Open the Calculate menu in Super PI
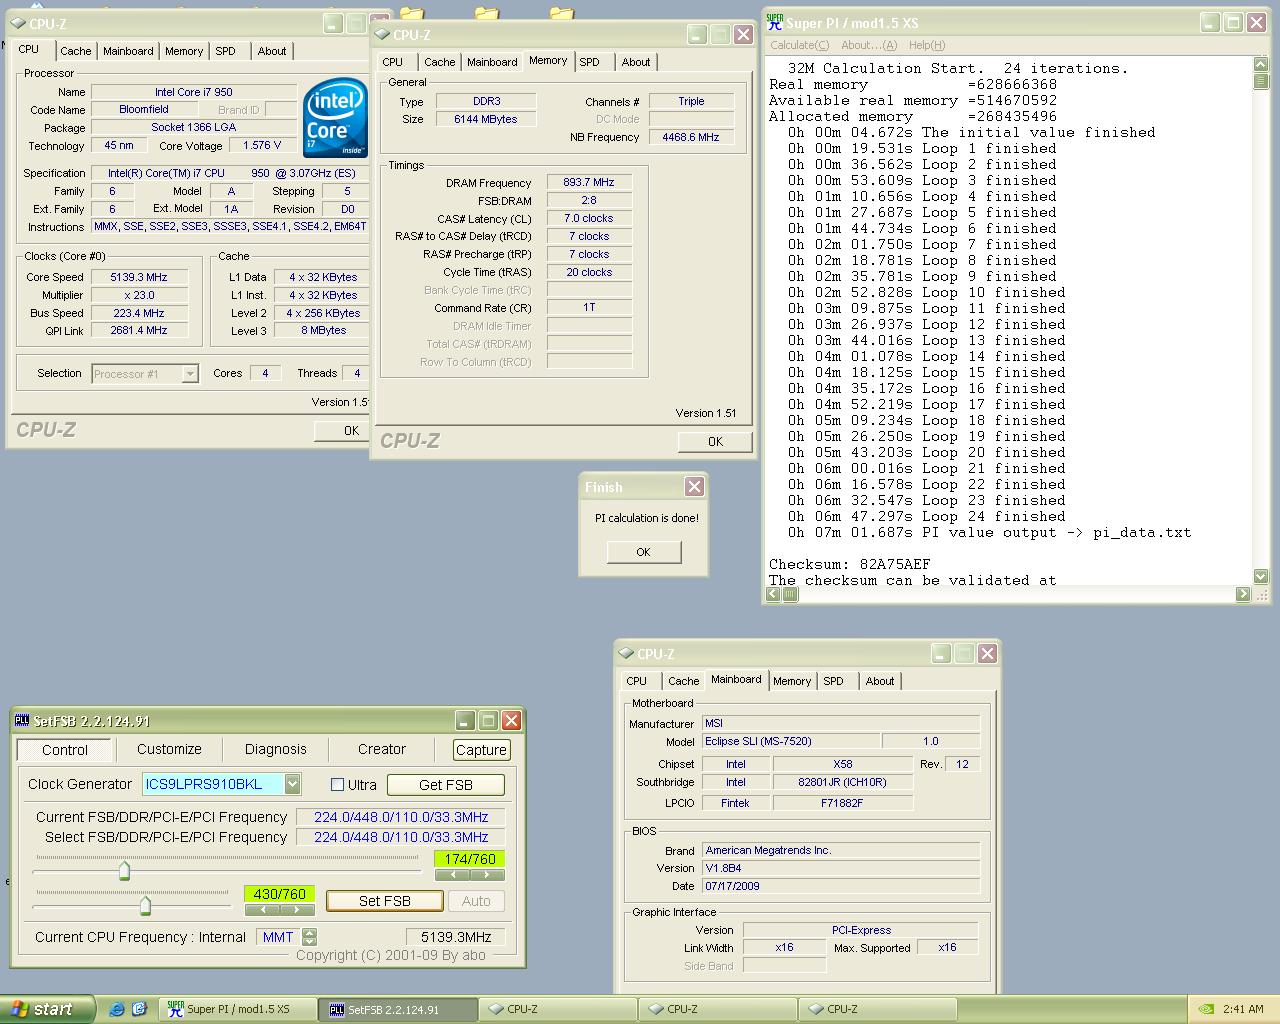The height and width of the screenshot is (1024, 1280). point(800,45)
